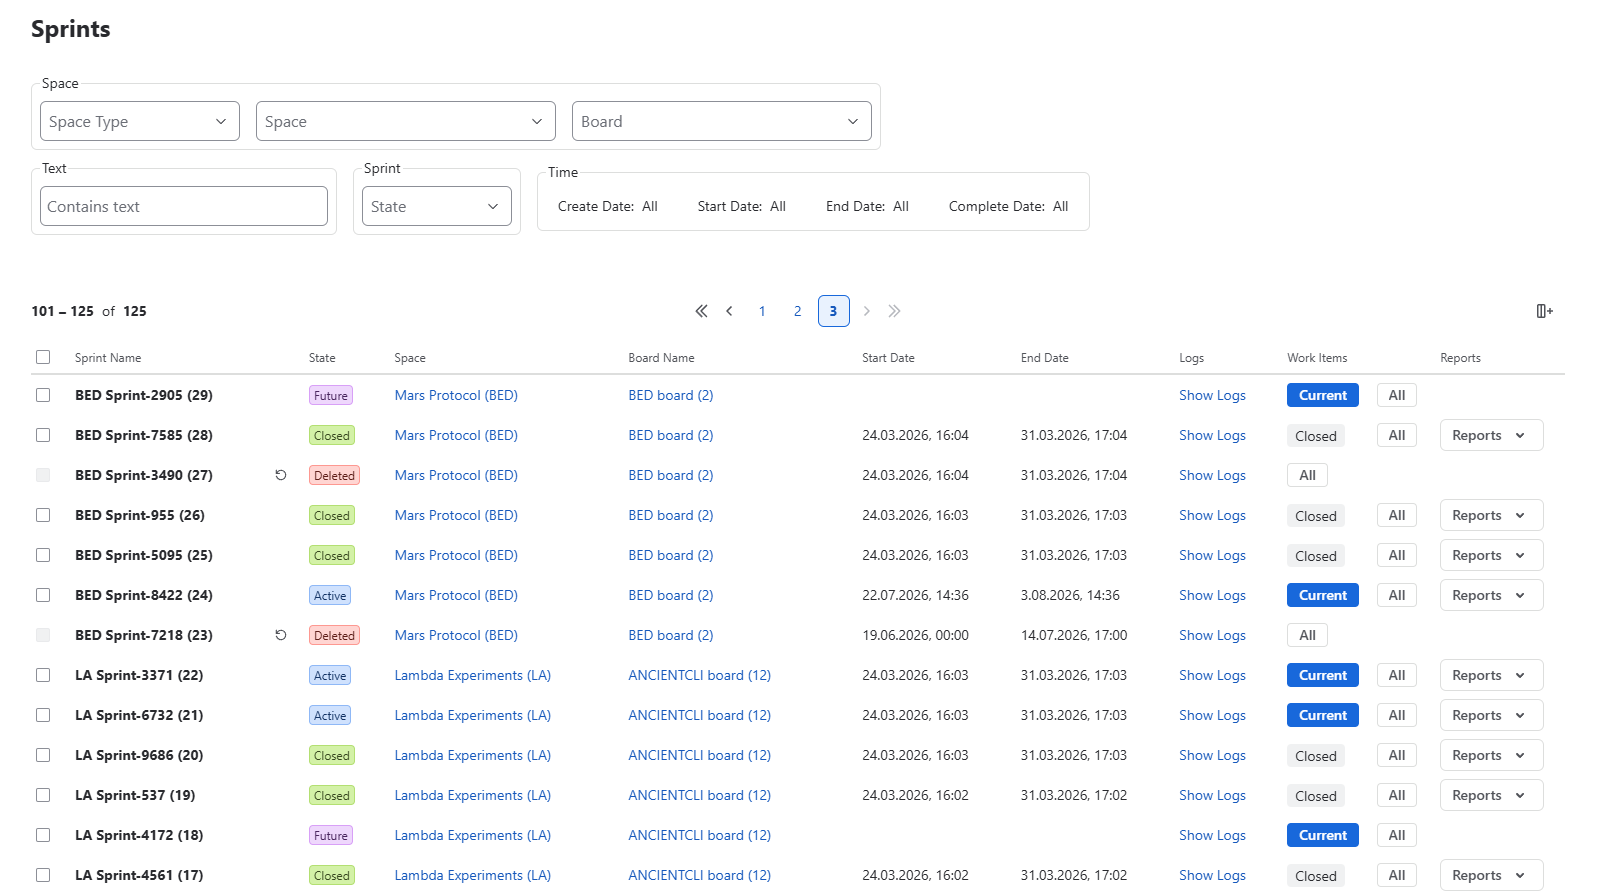This screenshot has height=893, width=1598.
Task: Check BED Sprint-7585 (28) row checkbox
Action: (43, 435)
